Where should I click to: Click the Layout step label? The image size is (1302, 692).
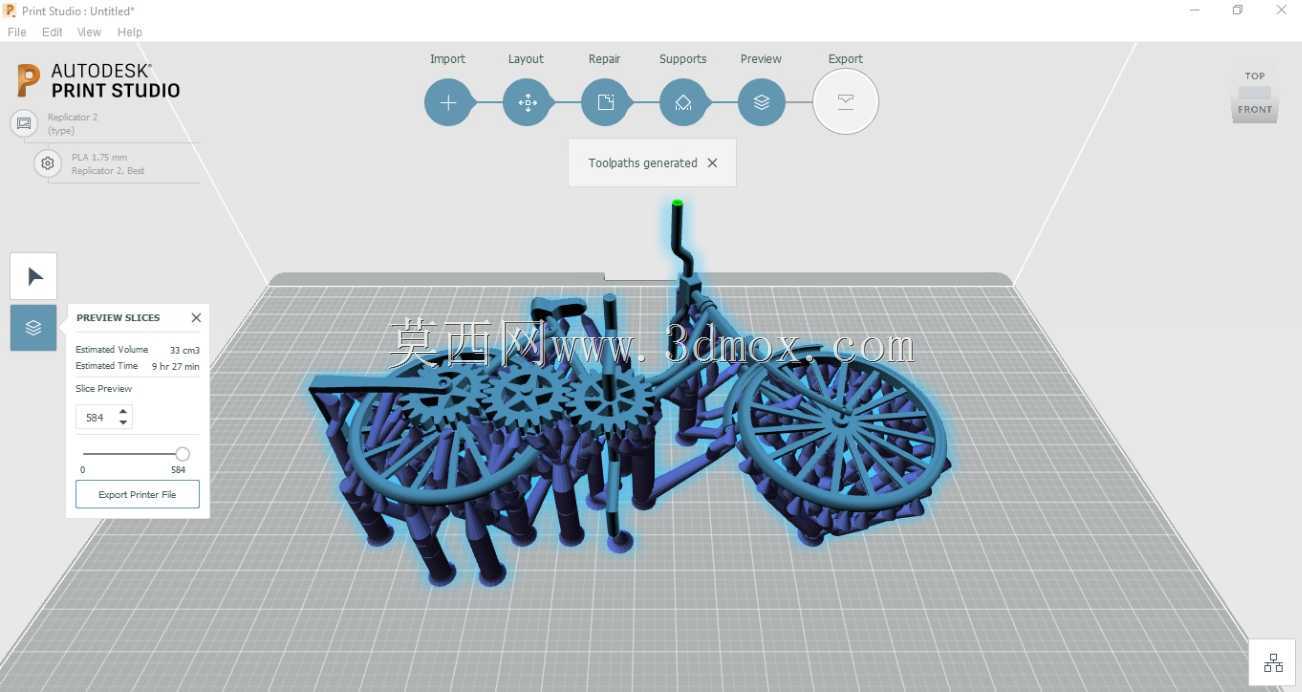(526, 59)
